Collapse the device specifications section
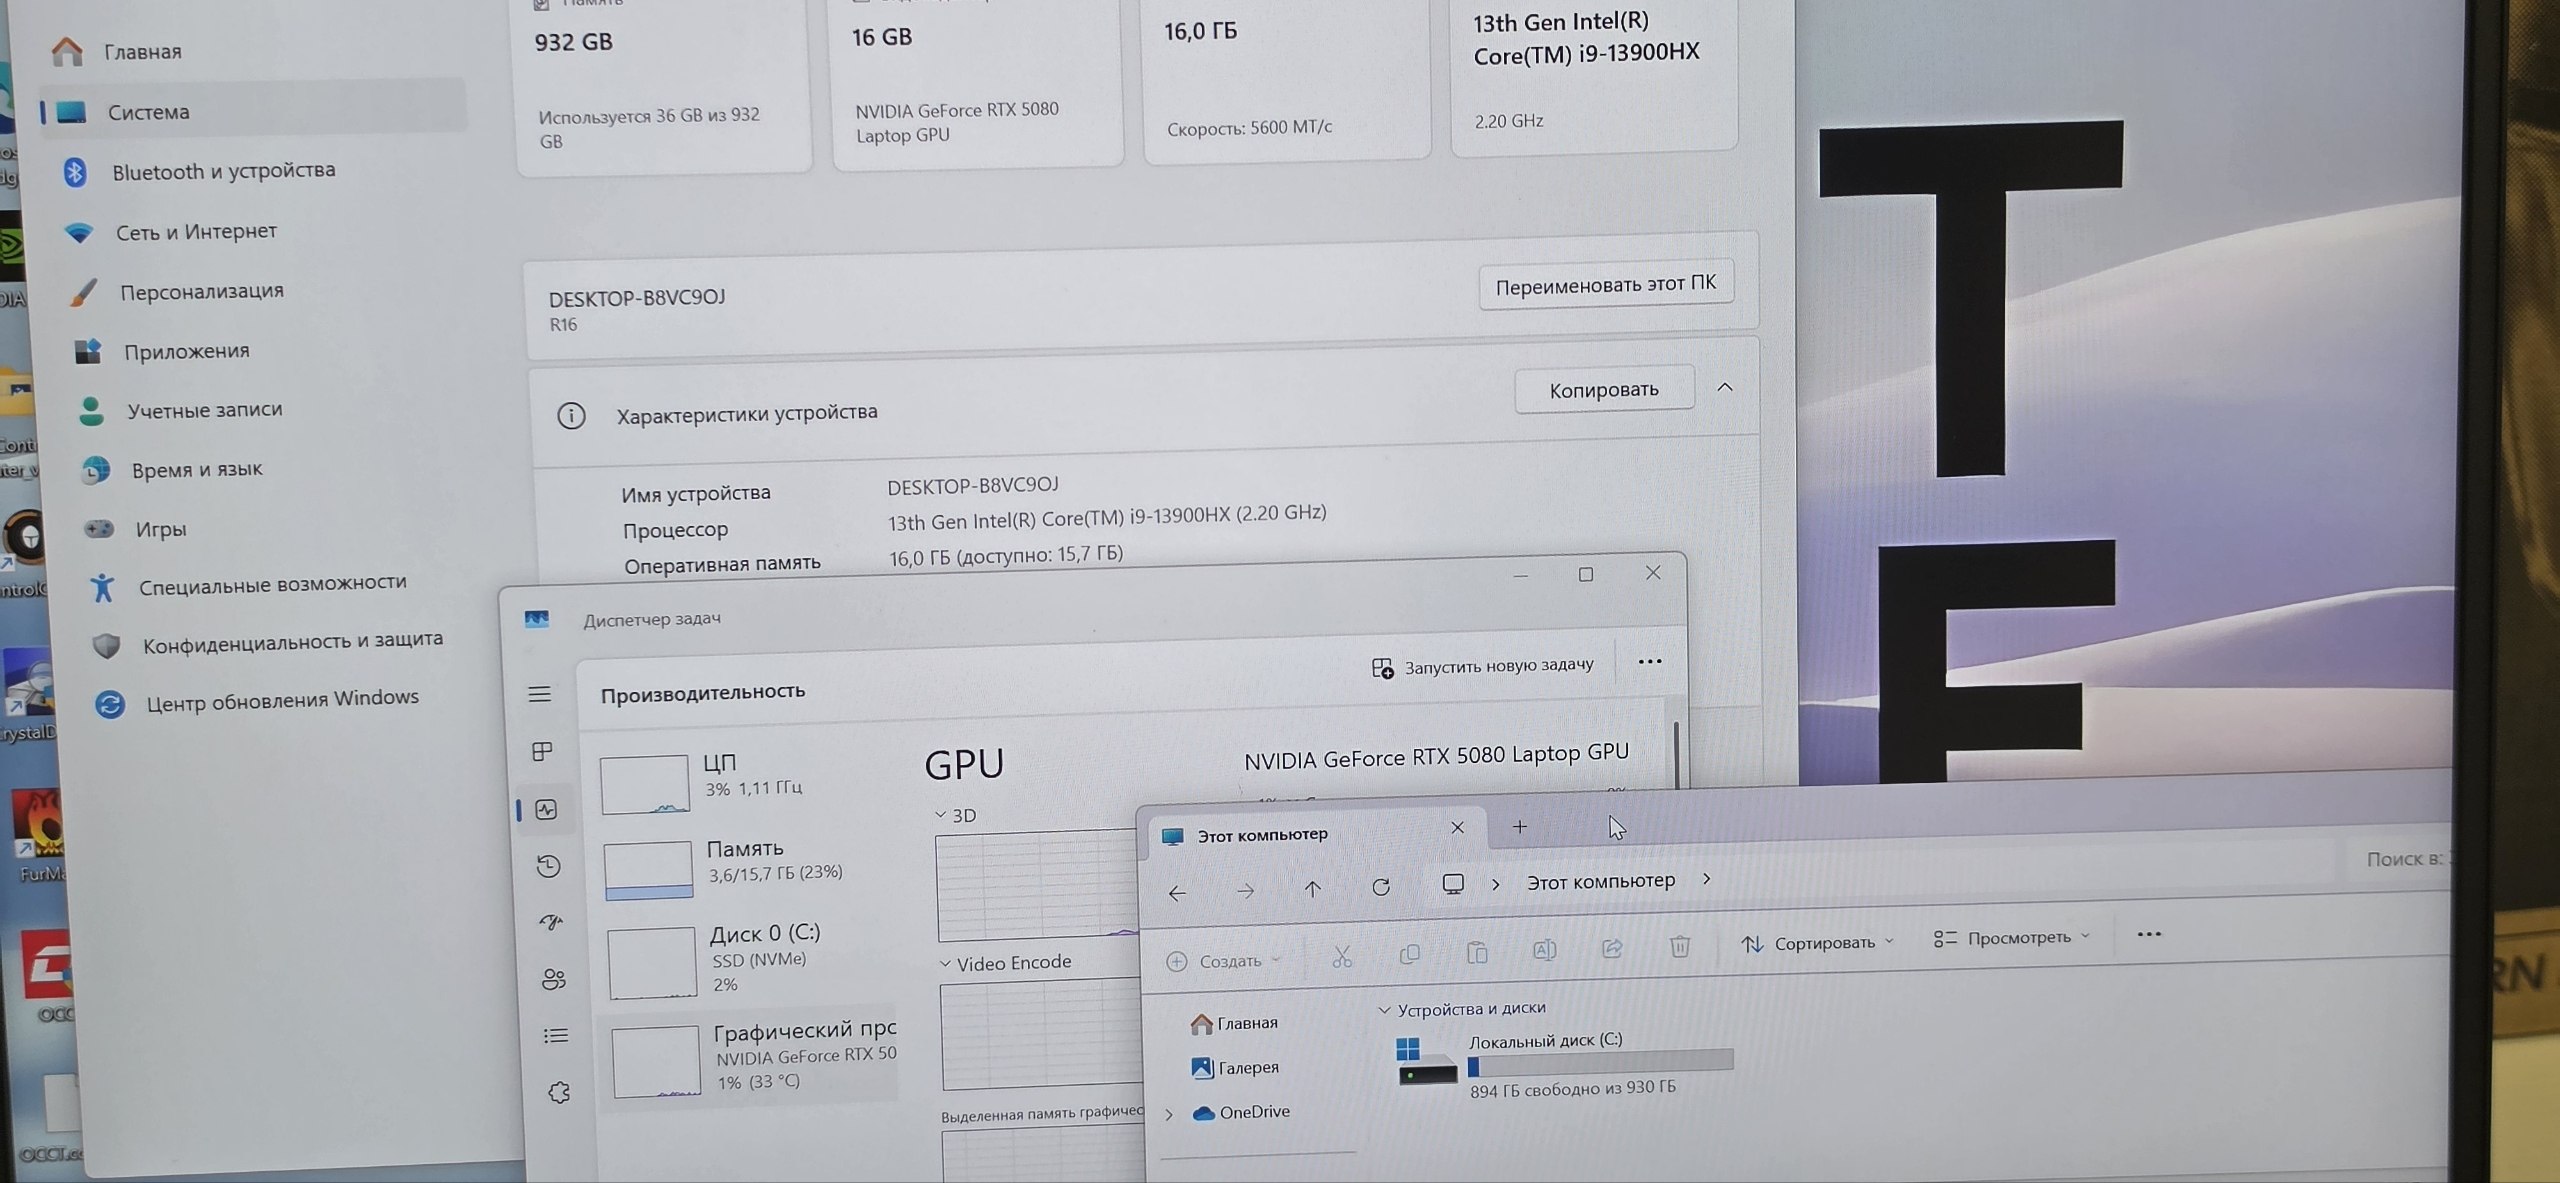Viewport: 2560px width, 1183px height. 1725,388
